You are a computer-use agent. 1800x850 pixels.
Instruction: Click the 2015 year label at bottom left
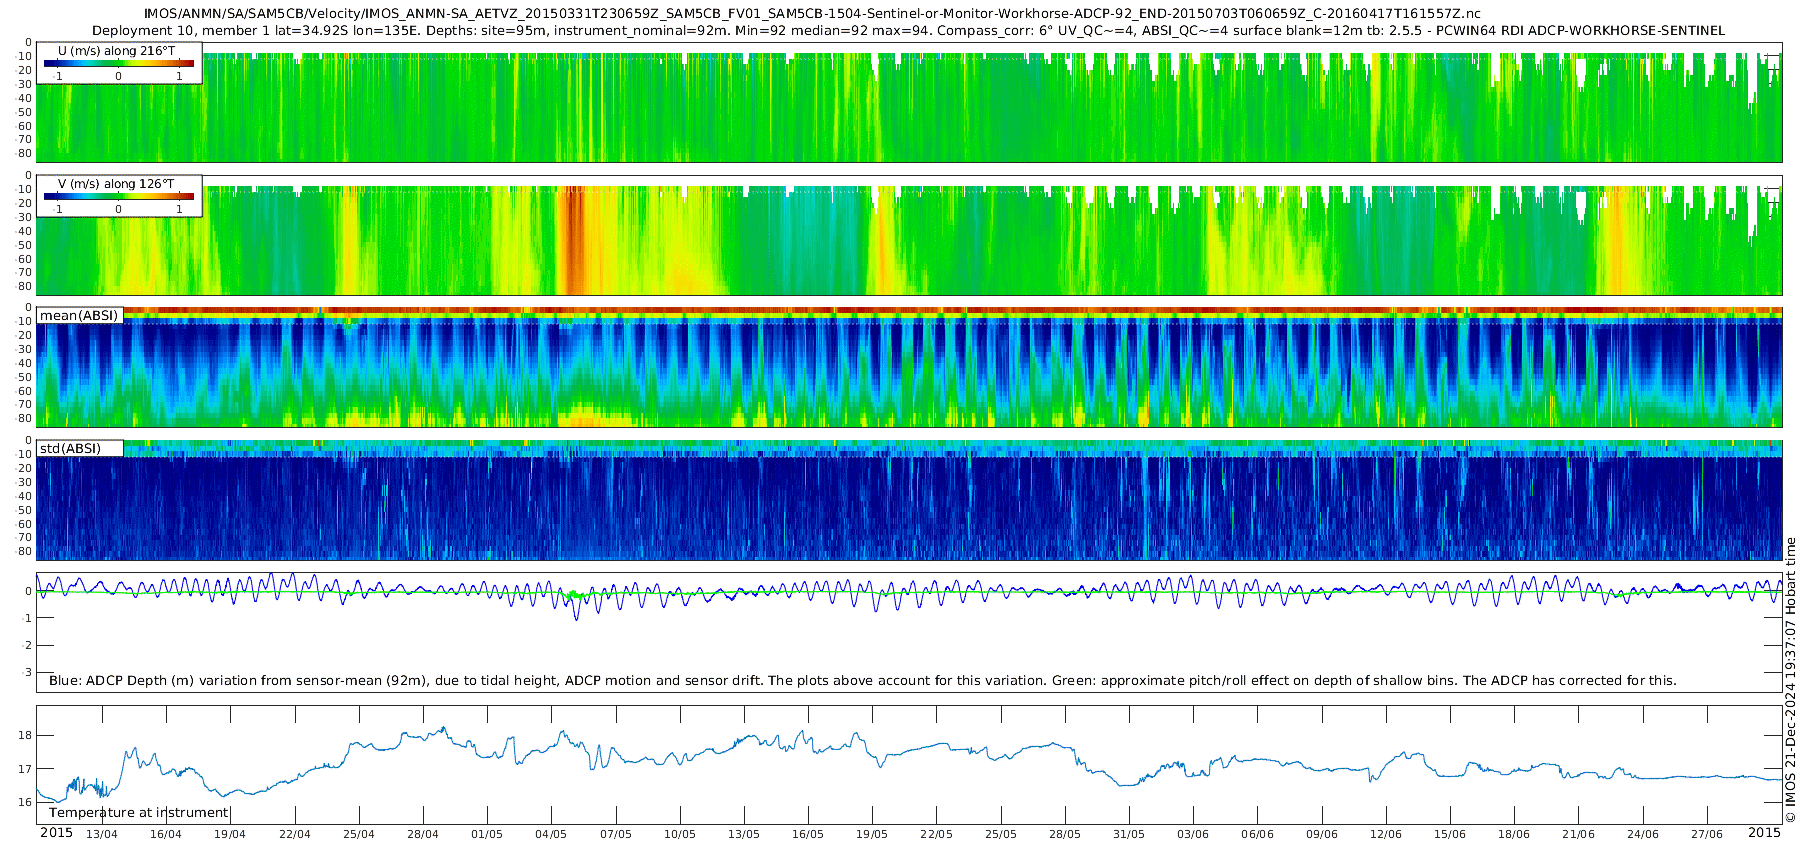tap(56, 833)
